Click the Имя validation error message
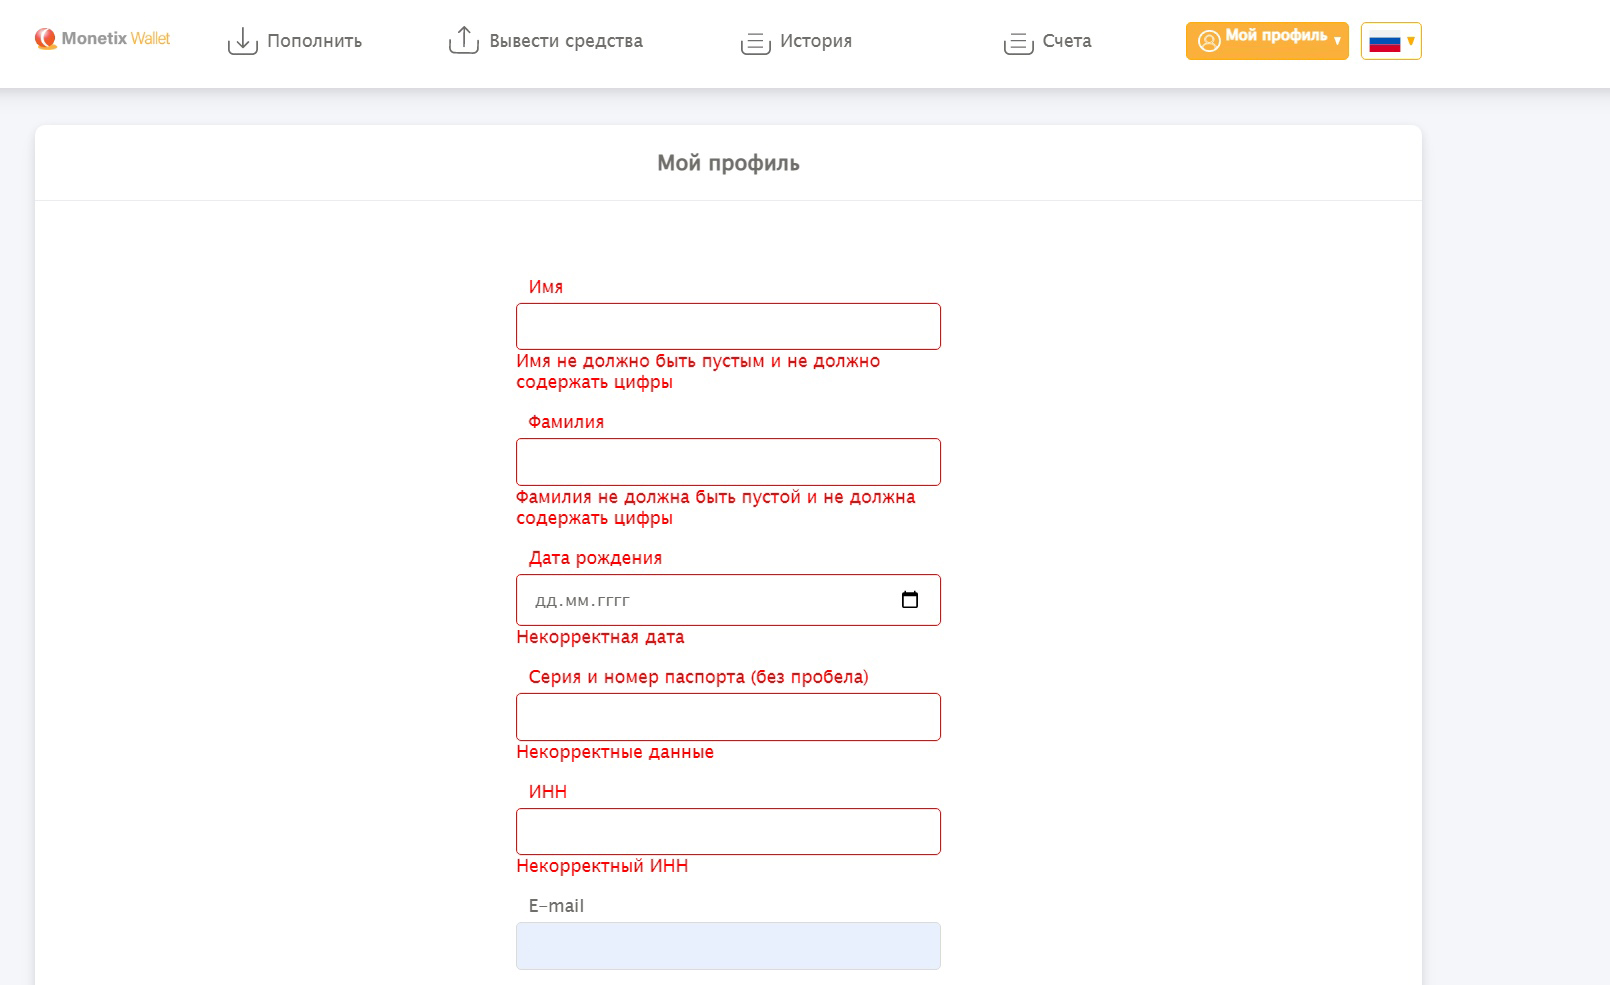This screenshot has width=1610, height=985. point(698,371)
